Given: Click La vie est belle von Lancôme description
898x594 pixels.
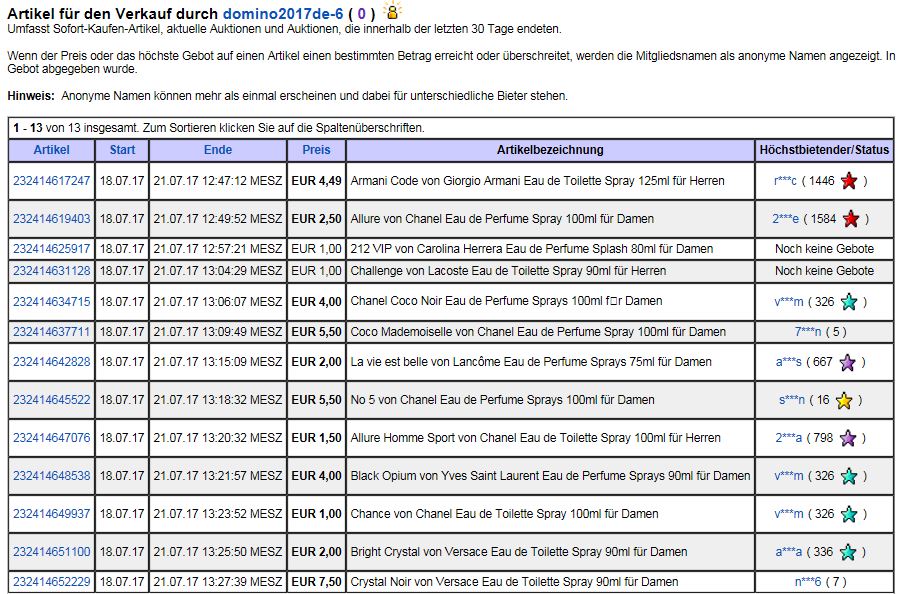Looking at the screenshot, I should 531,362.
